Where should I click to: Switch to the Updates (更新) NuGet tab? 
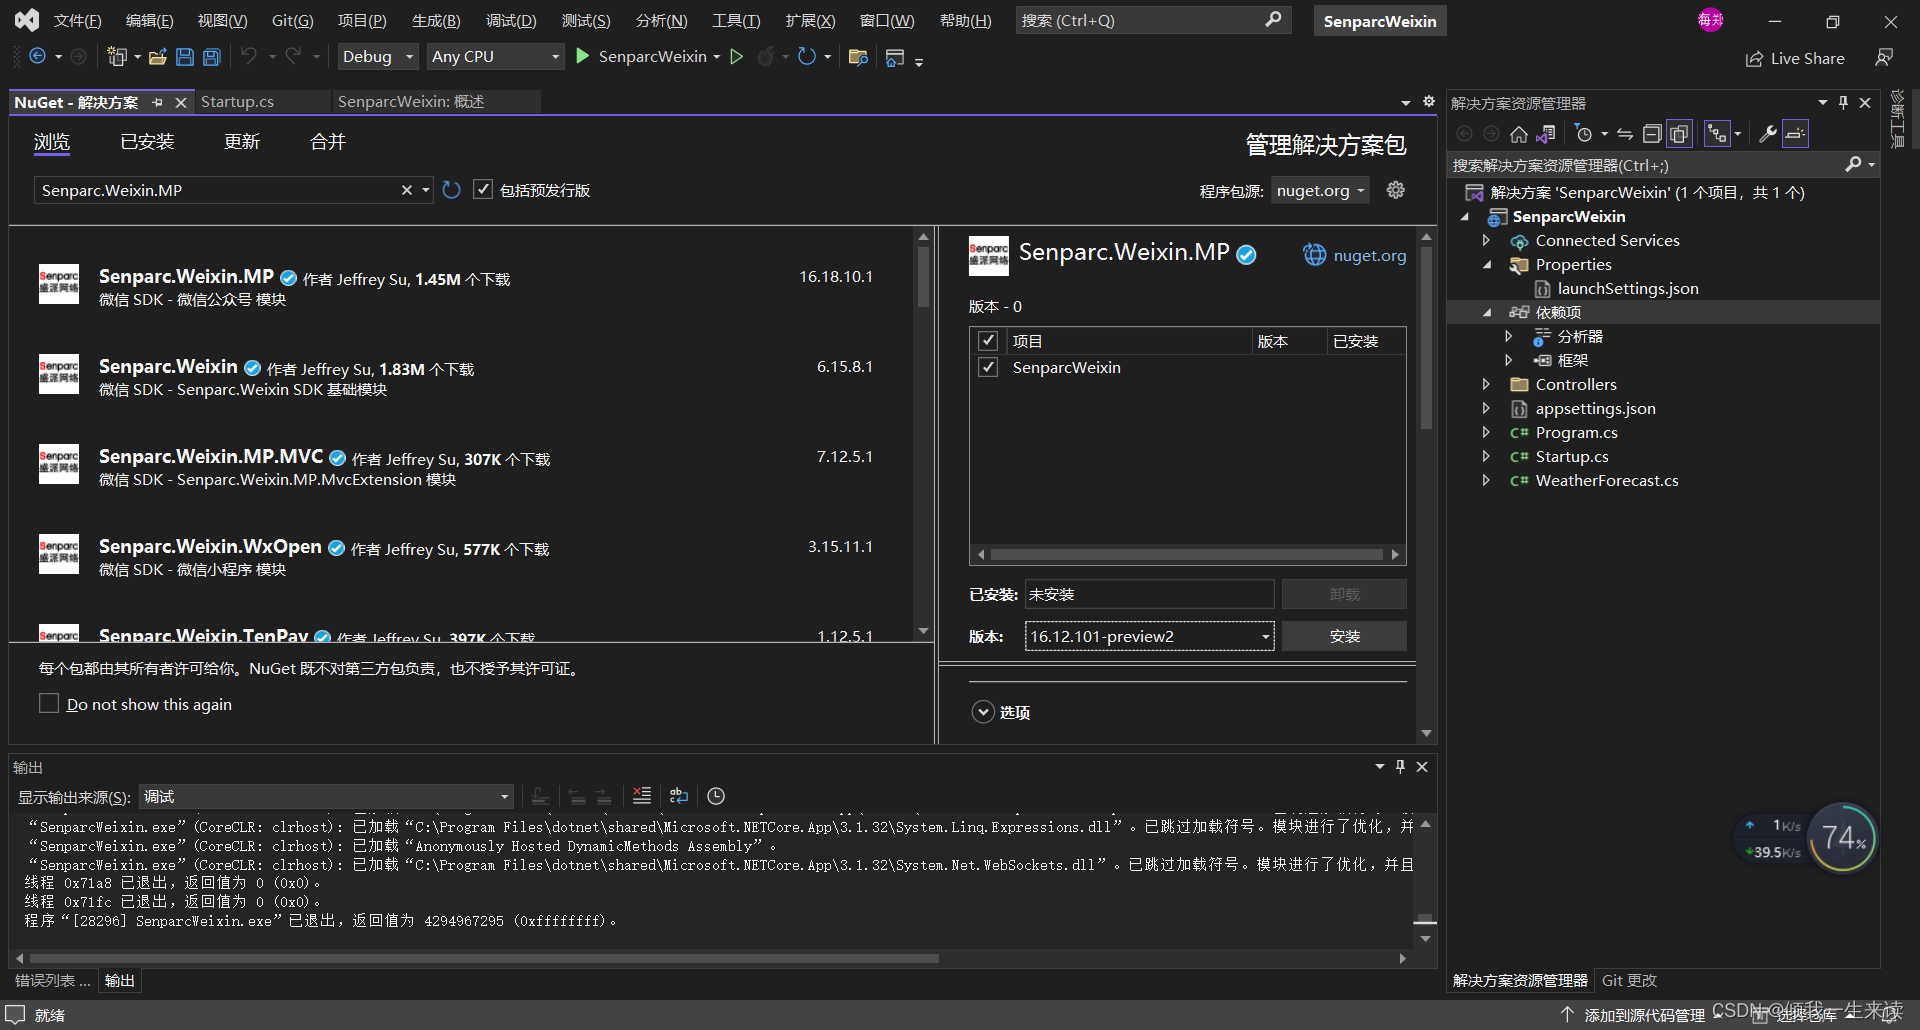click(x=242, y=142)
